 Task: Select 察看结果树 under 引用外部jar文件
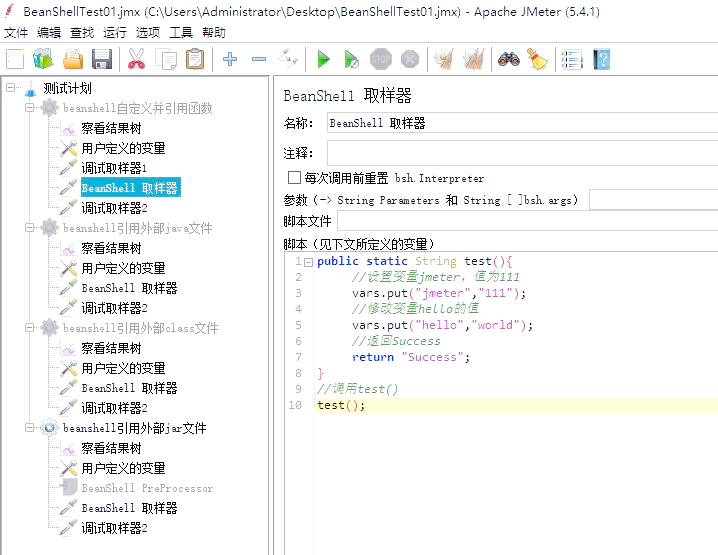click(111, 448)
